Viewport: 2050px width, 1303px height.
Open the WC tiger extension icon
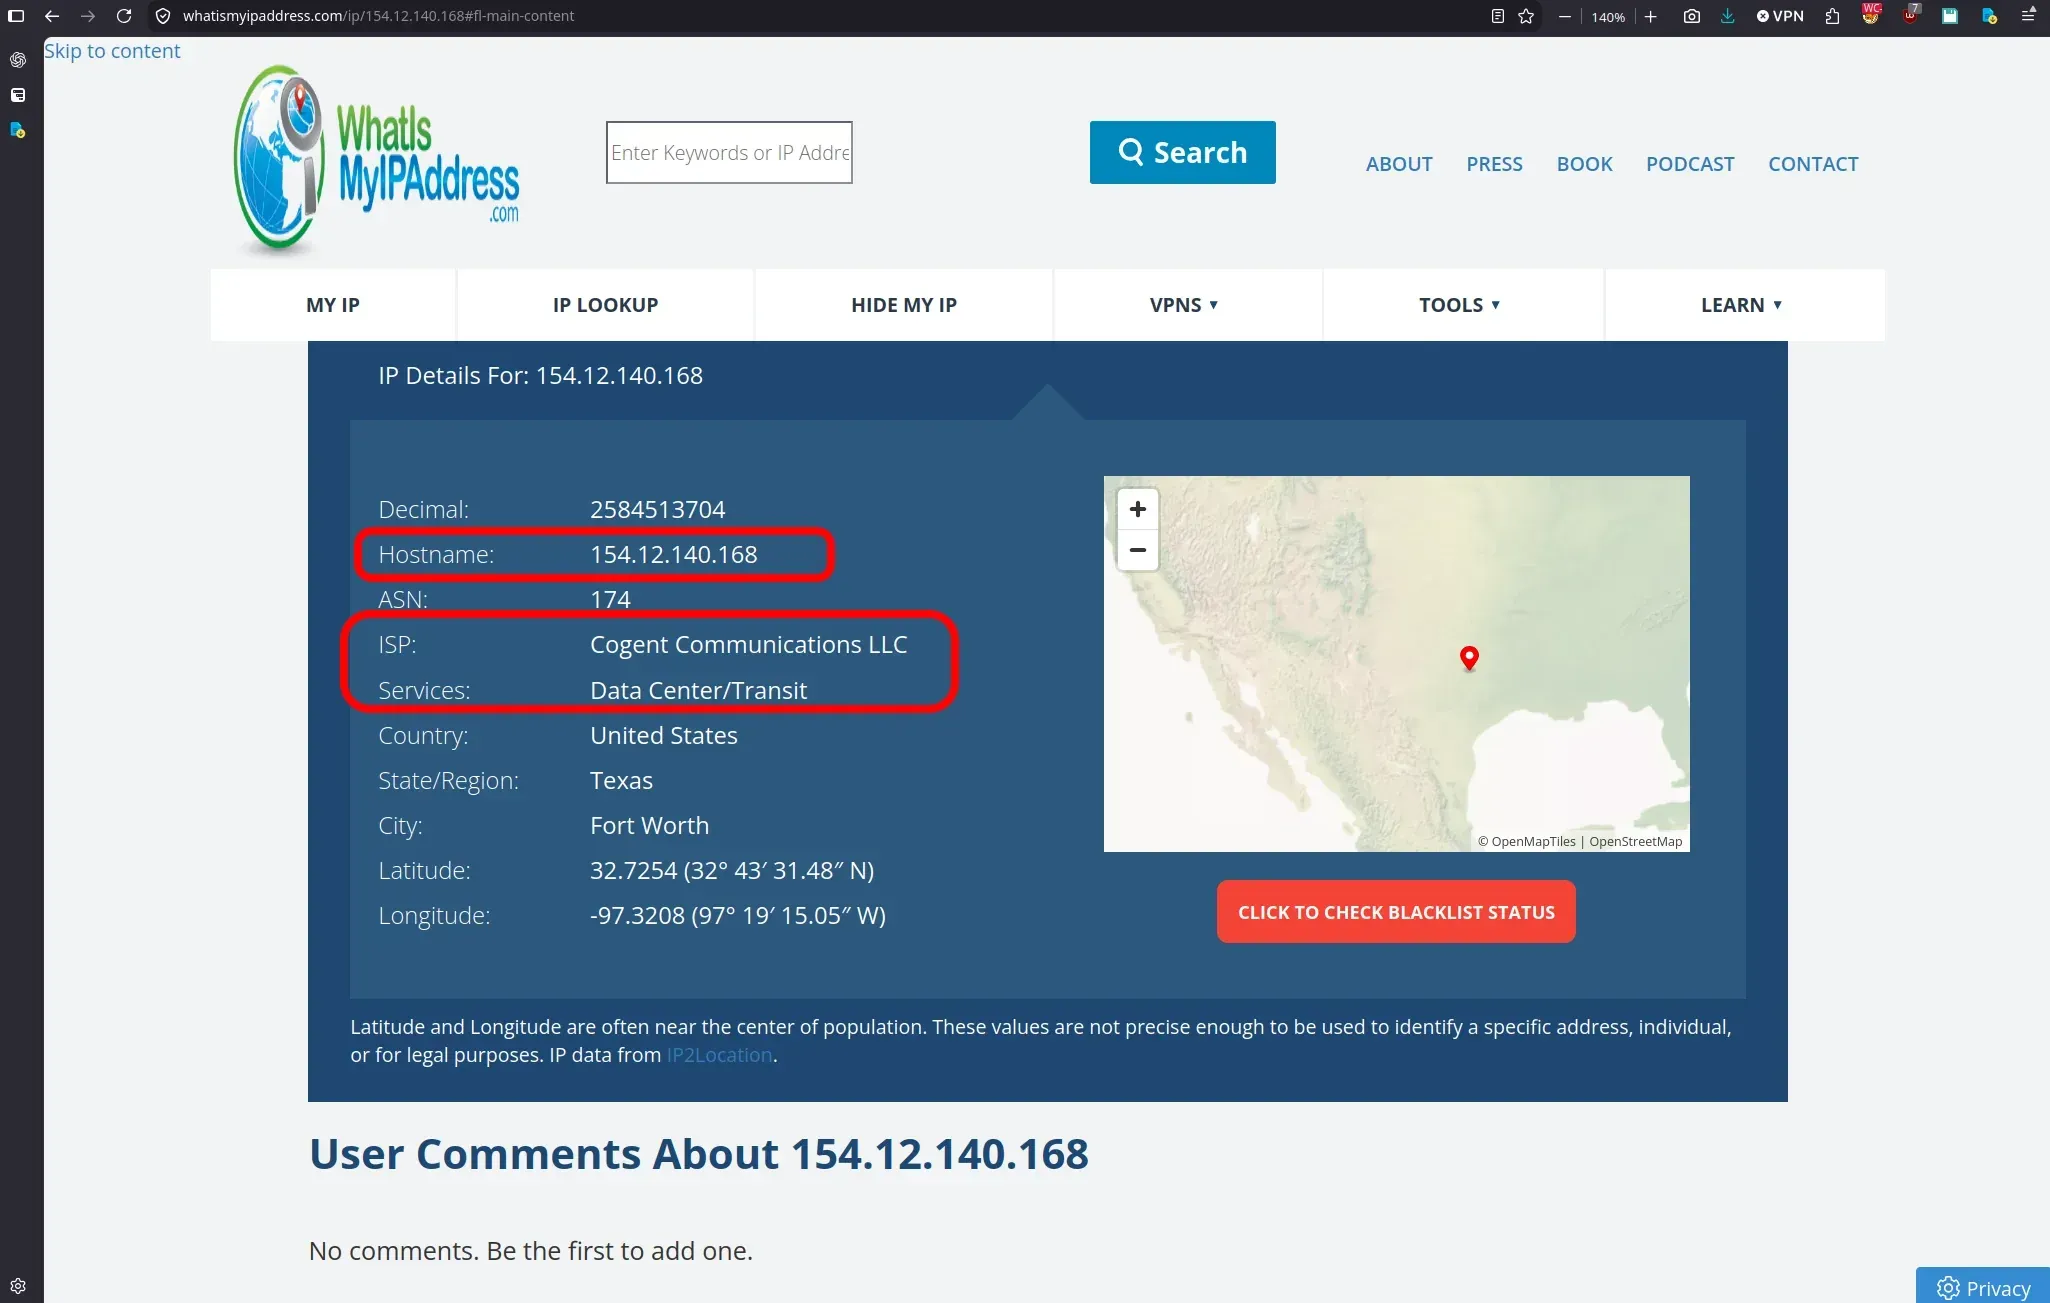coord(1871,14)
